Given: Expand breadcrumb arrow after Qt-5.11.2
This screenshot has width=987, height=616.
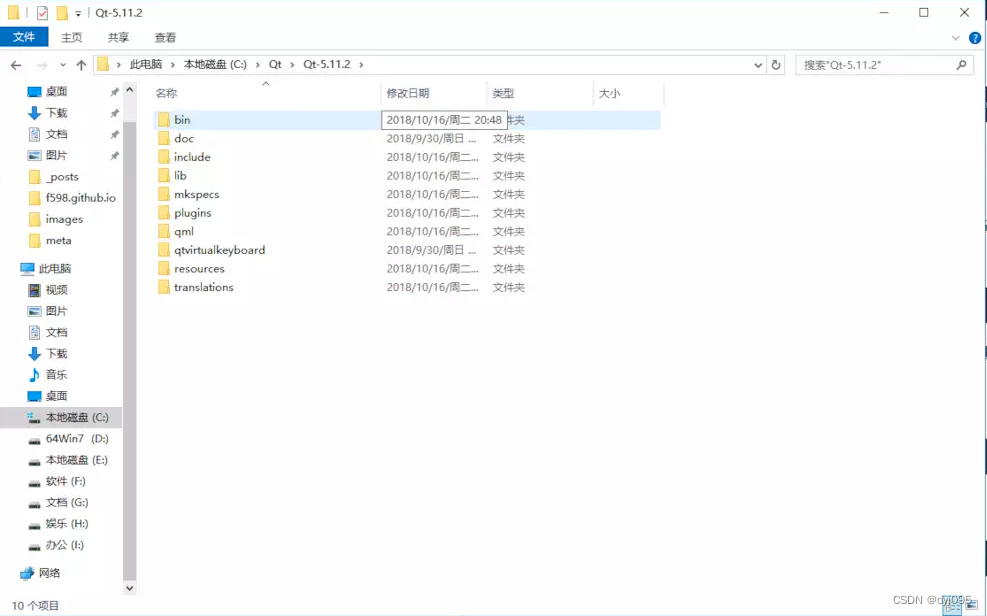Looking at the screenshot, I should click(361, 65).
